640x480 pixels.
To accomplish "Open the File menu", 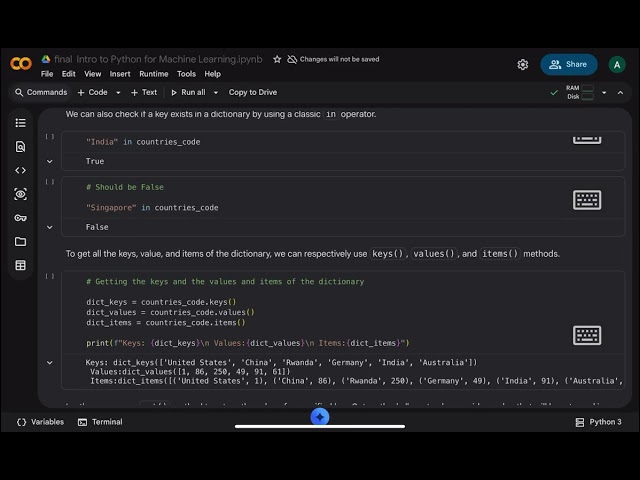I will [x=47, y=74].
